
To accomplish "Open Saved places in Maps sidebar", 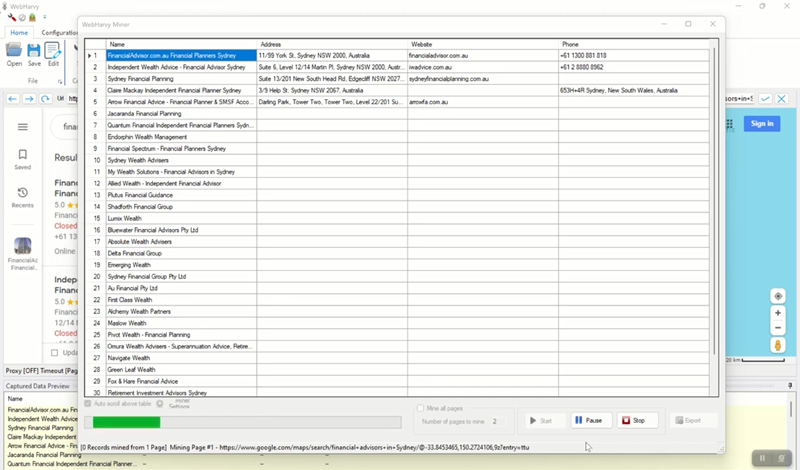I will tap(22, 159).
